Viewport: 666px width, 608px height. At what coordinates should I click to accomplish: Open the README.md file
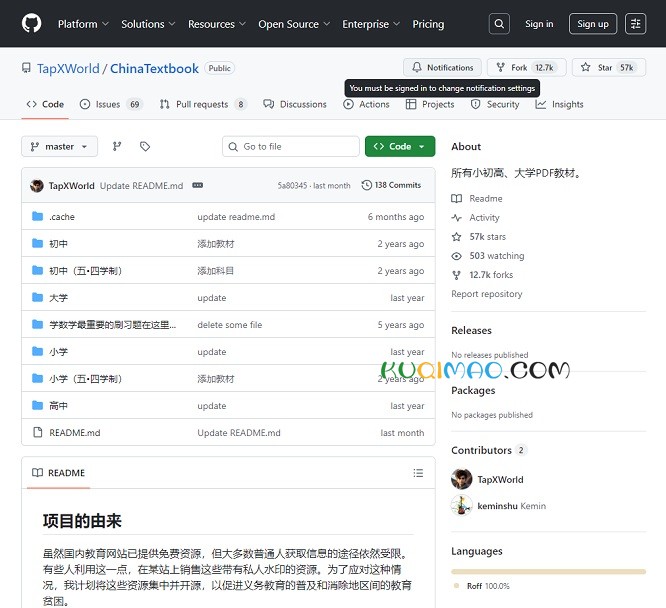pyautogui.click(x=75, y=433)
